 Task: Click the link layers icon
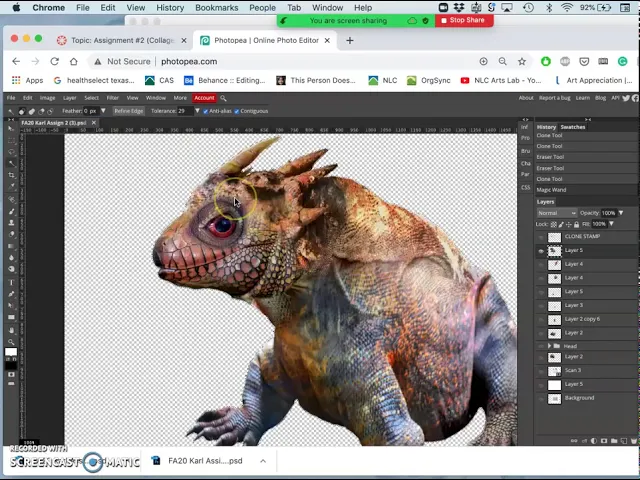pyautogui.click(x=573, y=441)
